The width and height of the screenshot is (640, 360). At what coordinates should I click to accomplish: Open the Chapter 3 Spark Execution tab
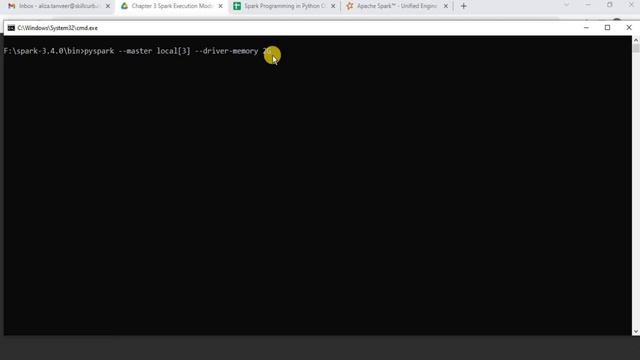171,6
